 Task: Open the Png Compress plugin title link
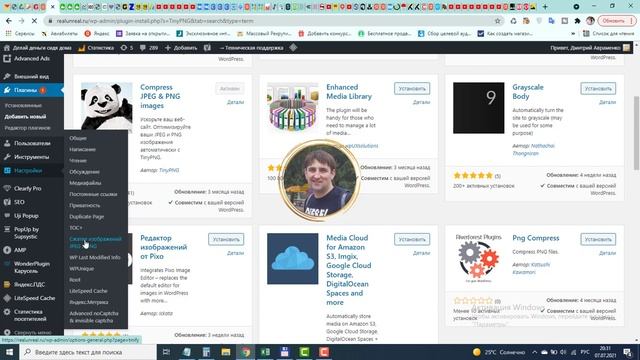(536, 238)
